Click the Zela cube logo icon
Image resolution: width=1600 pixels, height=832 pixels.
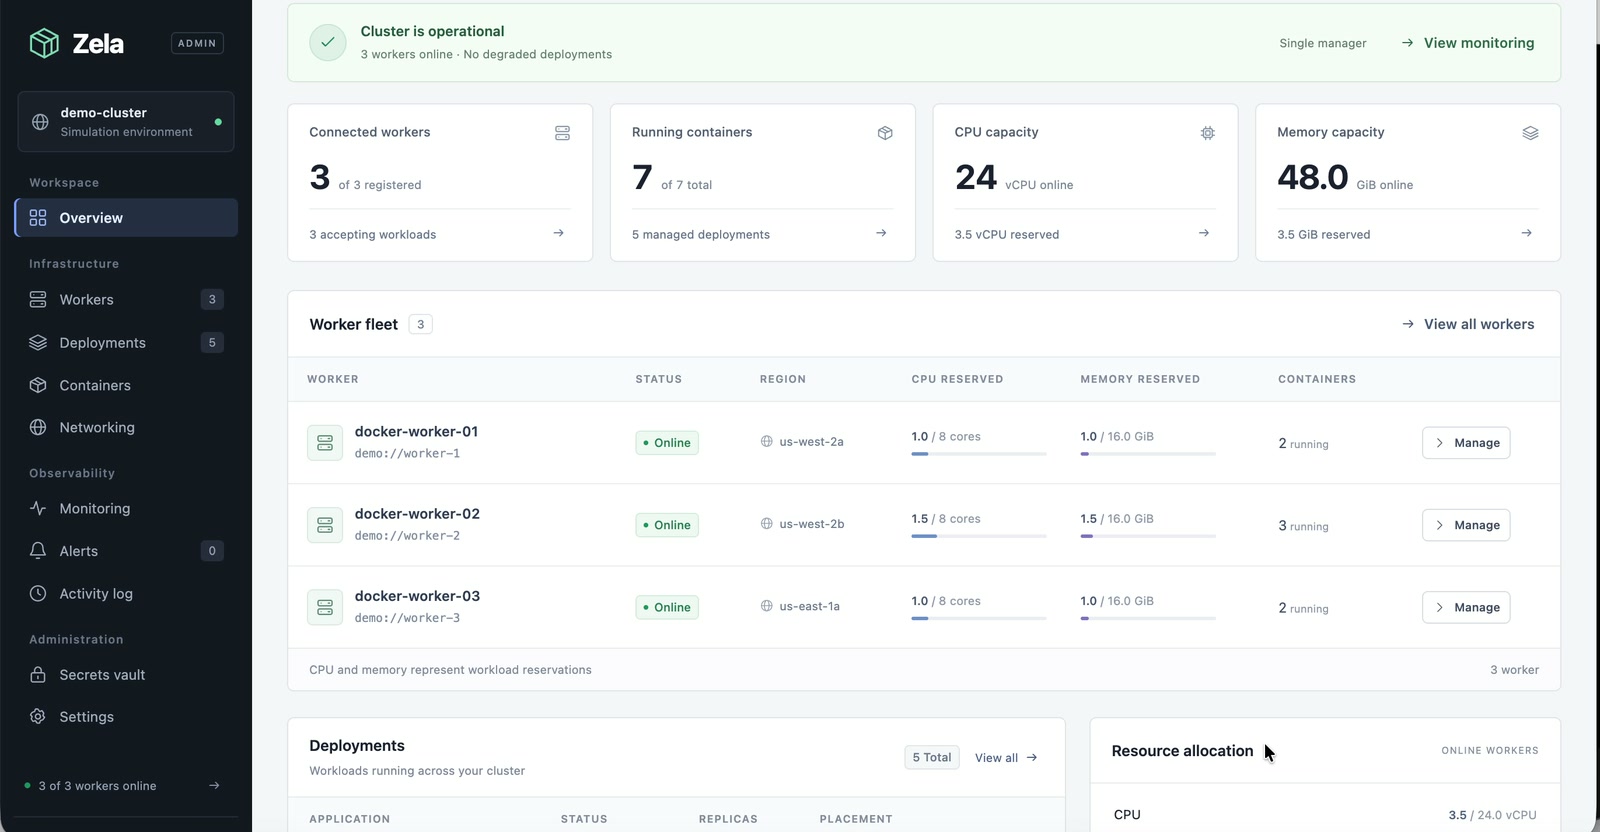44,43
